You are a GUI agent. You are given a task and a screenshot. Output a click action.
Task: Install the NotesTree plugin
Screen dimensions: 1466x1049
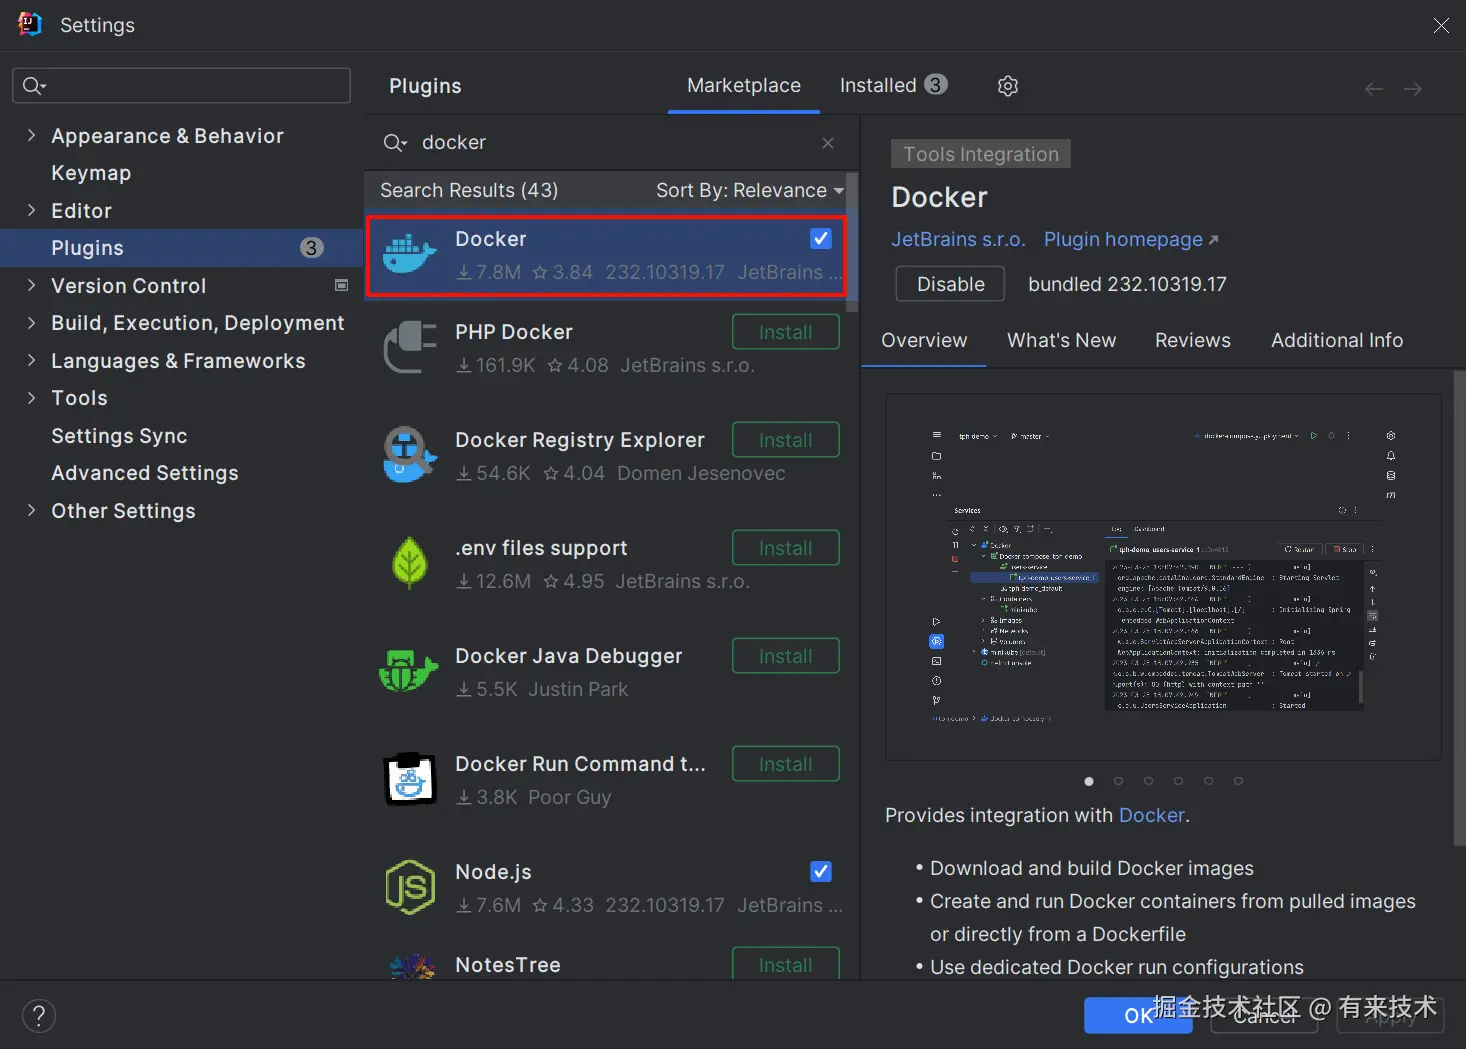click(x=786, y=964)
